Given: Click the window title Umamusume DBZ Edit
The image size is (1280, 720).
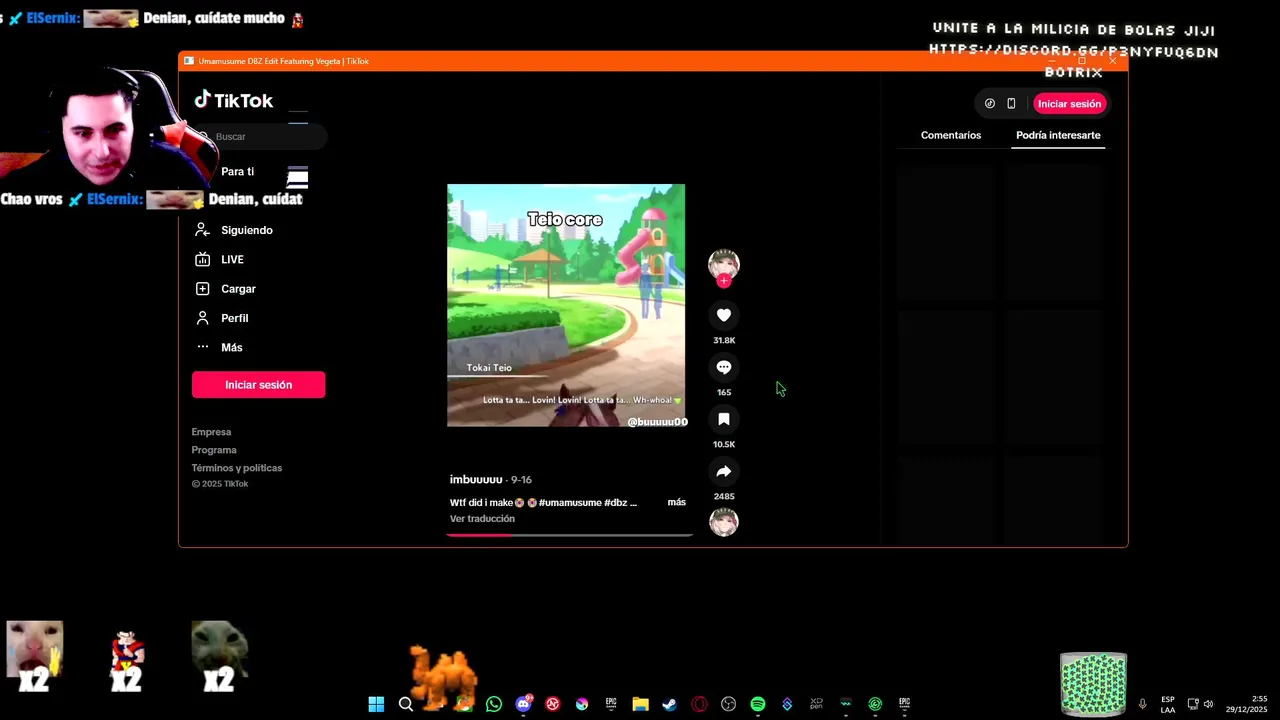Looking at the screenshot, I should [283, 61].
